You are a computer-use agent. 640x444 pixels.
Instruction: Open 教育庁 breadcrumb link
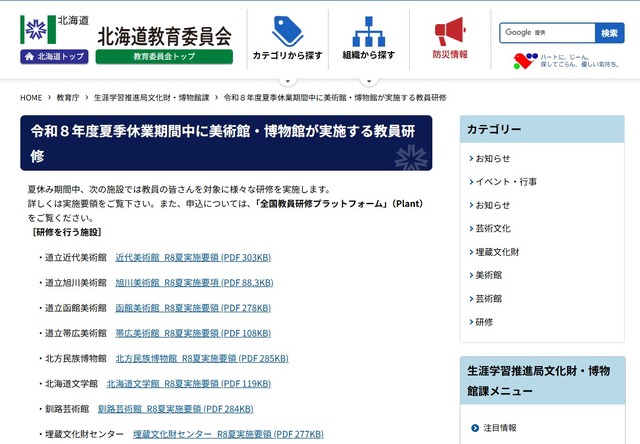click(68, 98)
